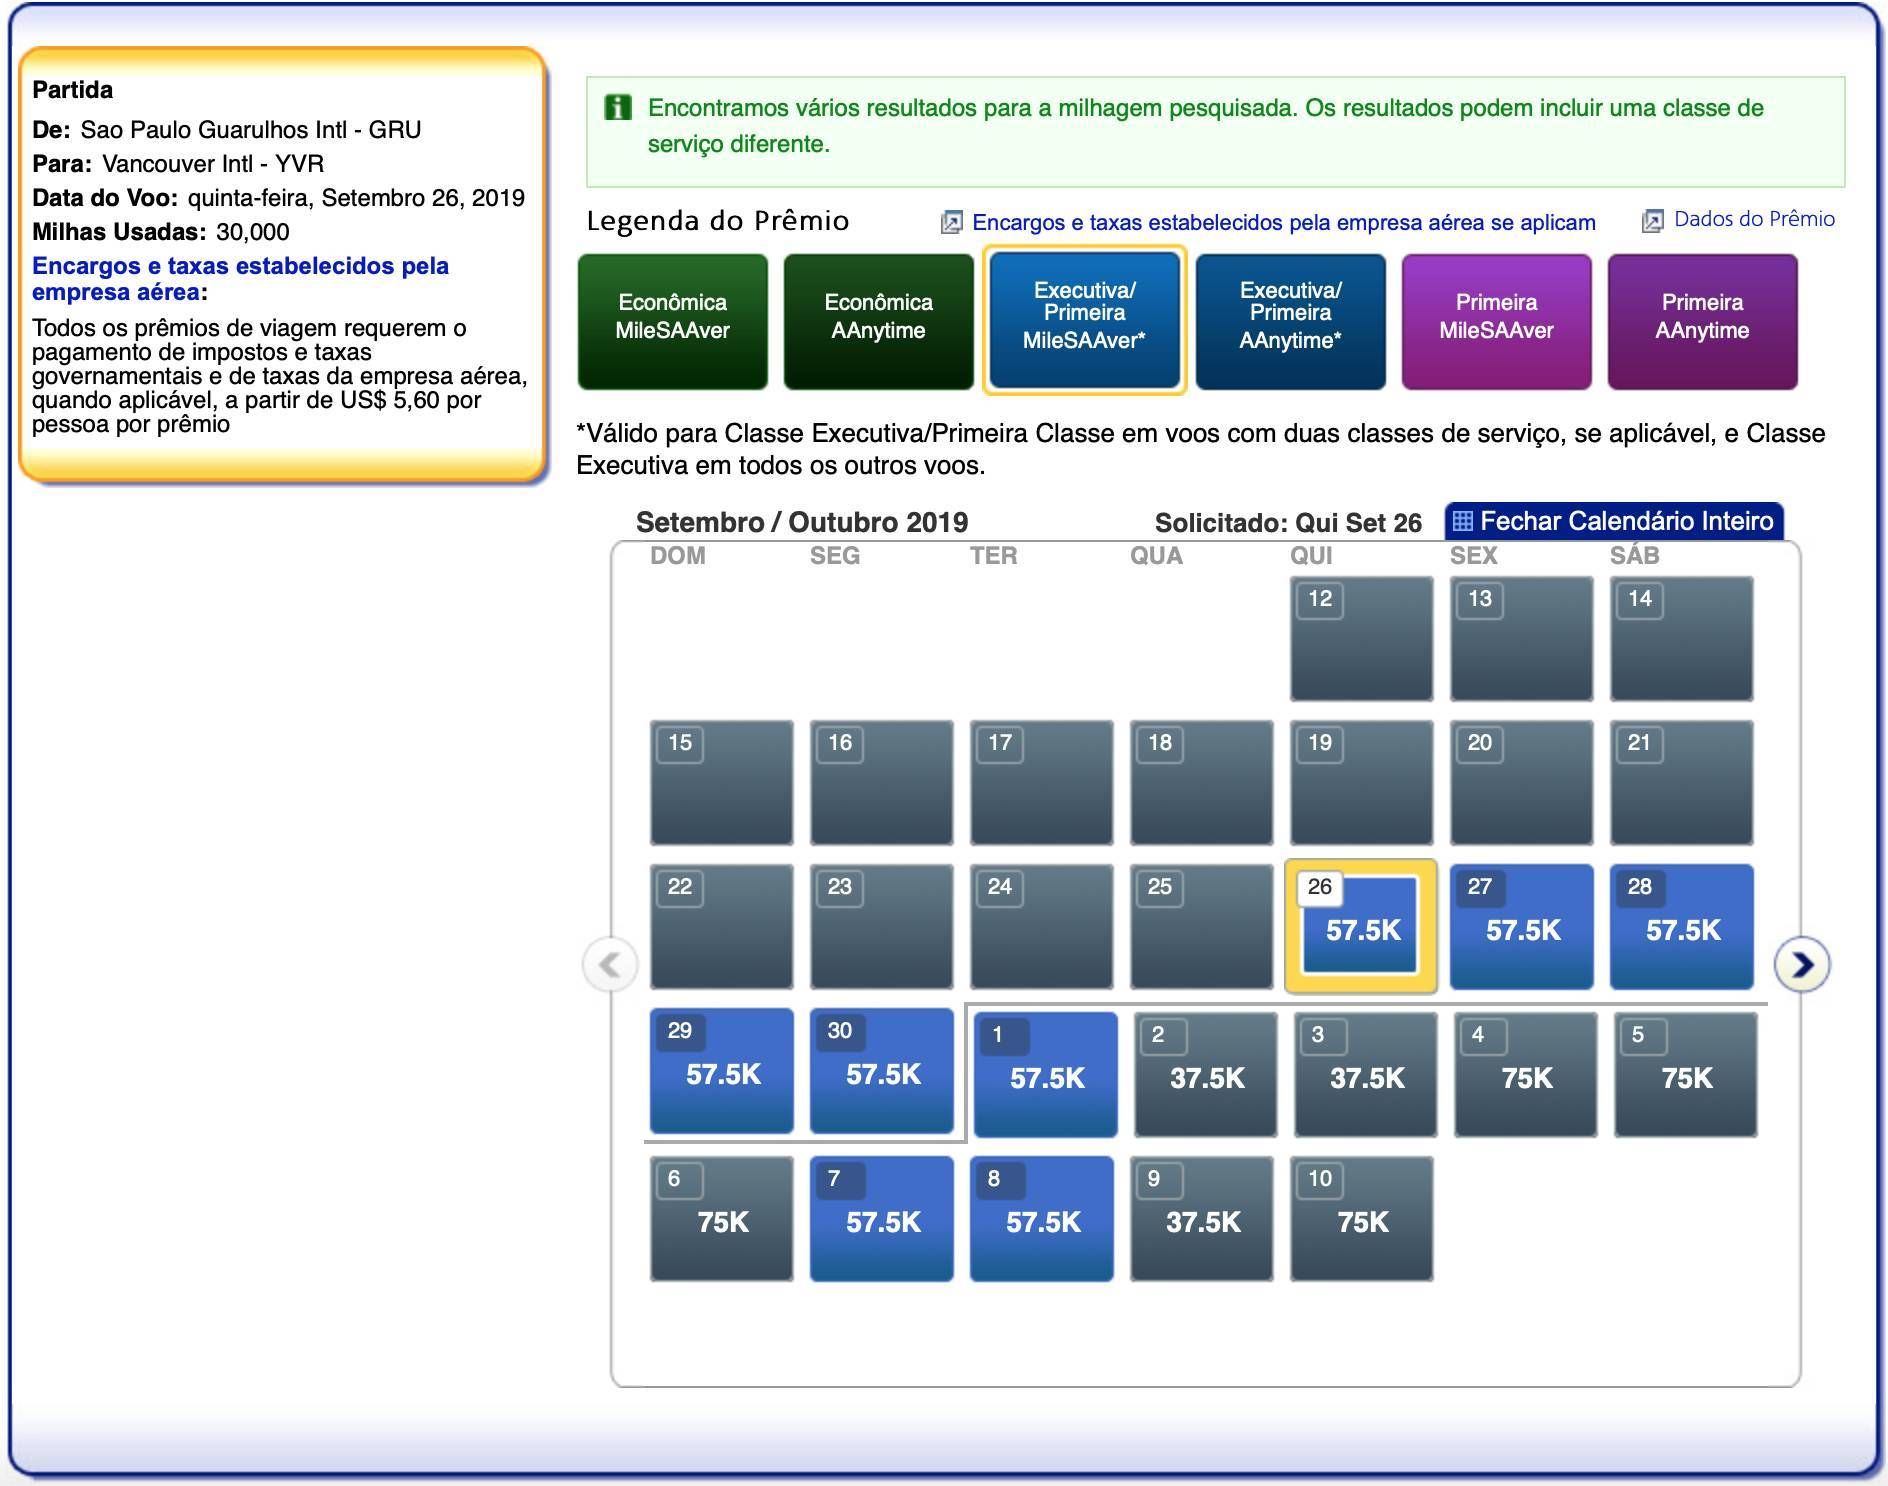Image resolution: width=1888 pixels, height=1486 pixels.
Task: Select Econômica AAnytime award tab
Action: tap(879, 321)
